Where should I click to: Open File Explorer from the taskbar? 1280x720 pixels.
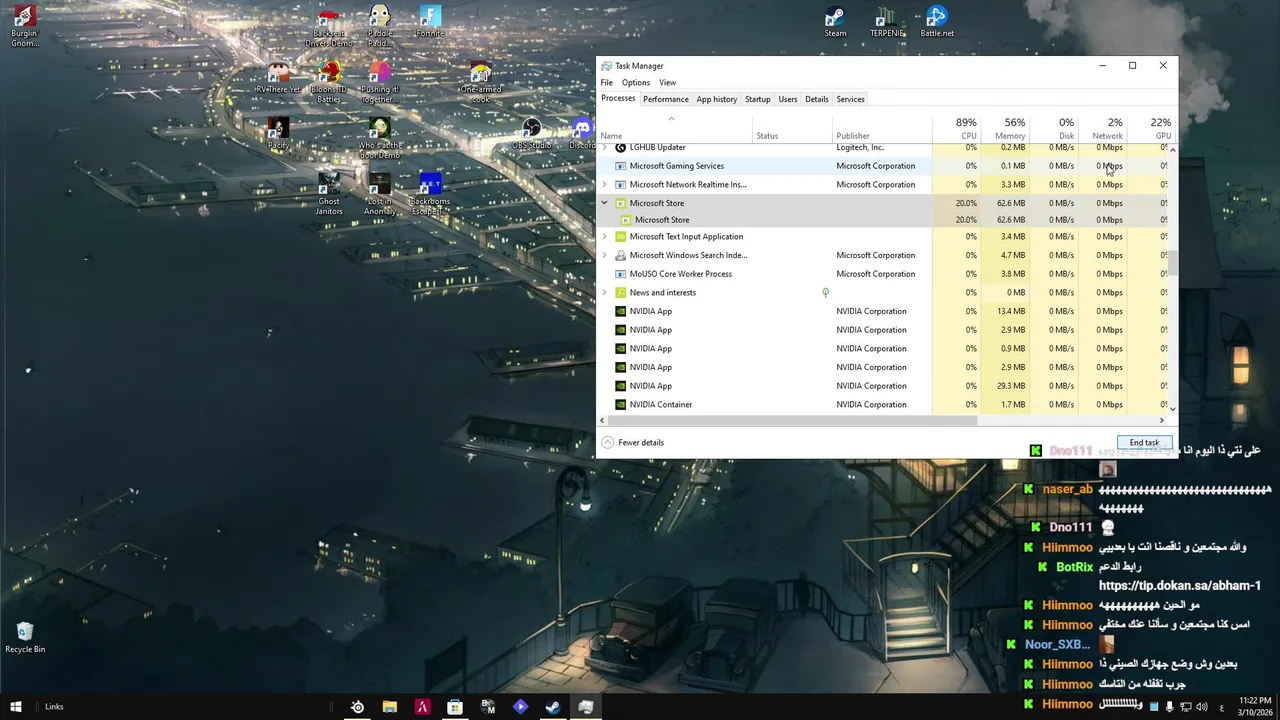tap(390, 707)
